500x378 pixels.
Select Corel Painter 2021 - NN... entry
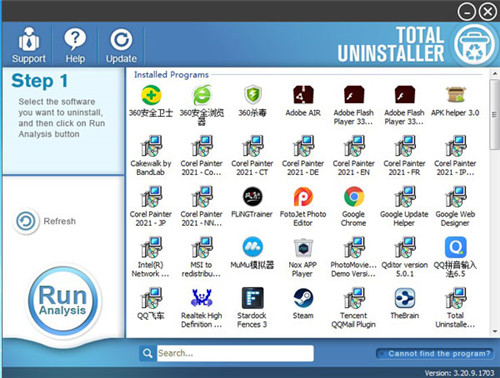[x=202, y=206]
